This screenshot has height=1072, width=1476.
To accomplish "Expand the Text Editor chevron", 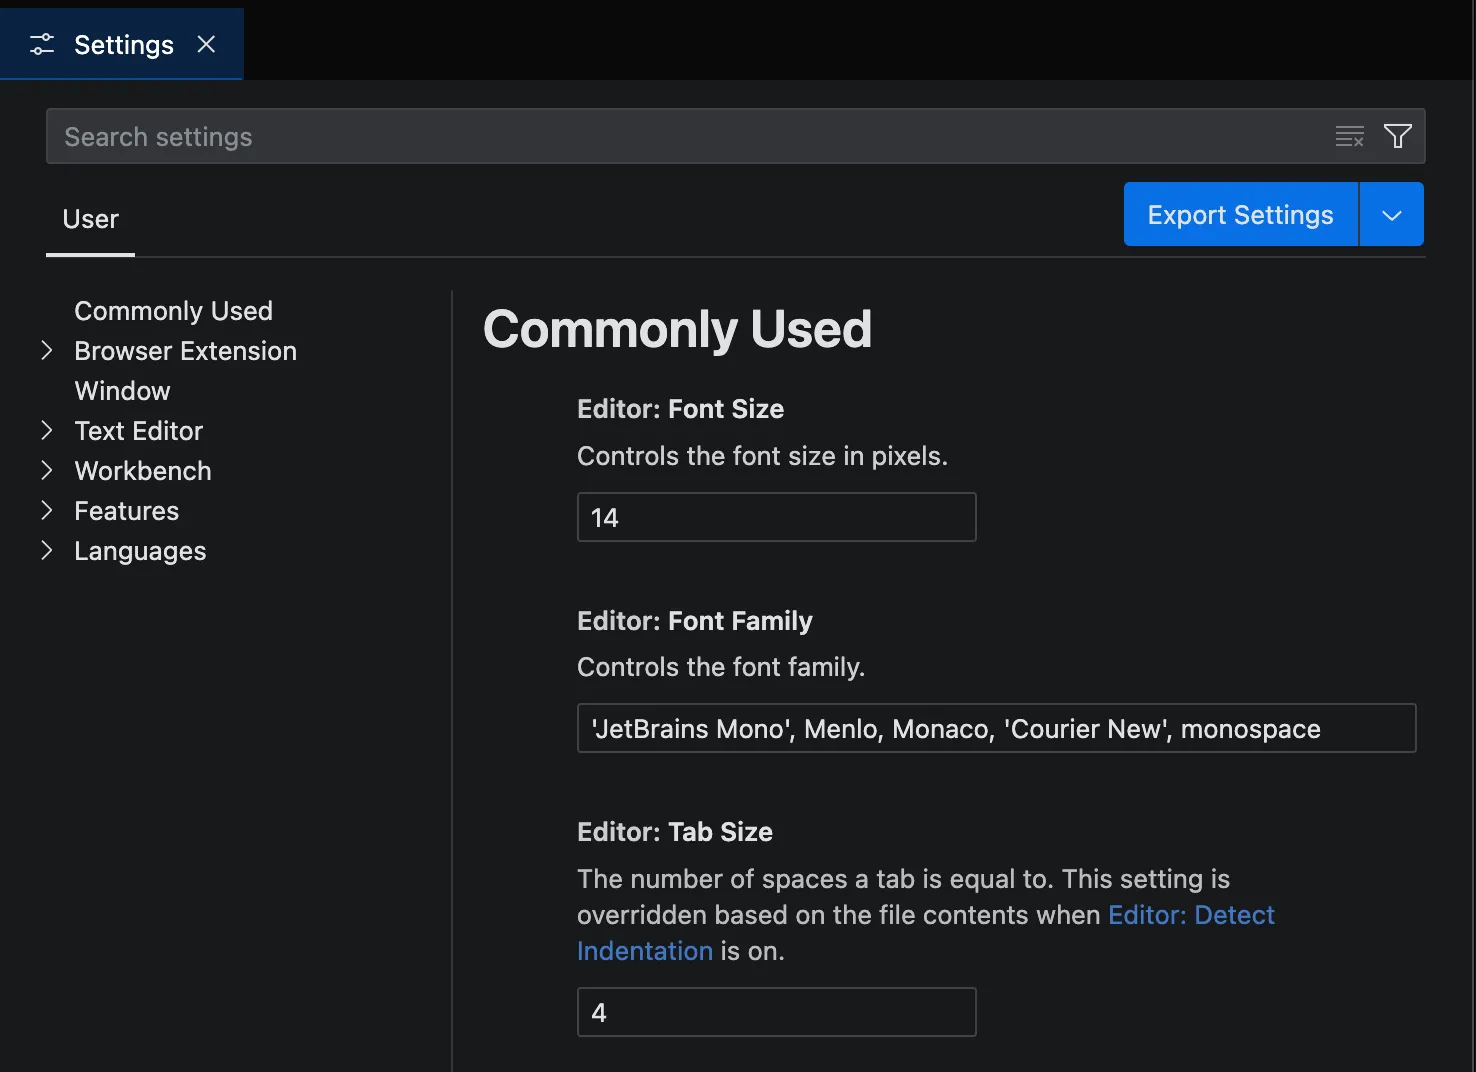I will (47, 430).
